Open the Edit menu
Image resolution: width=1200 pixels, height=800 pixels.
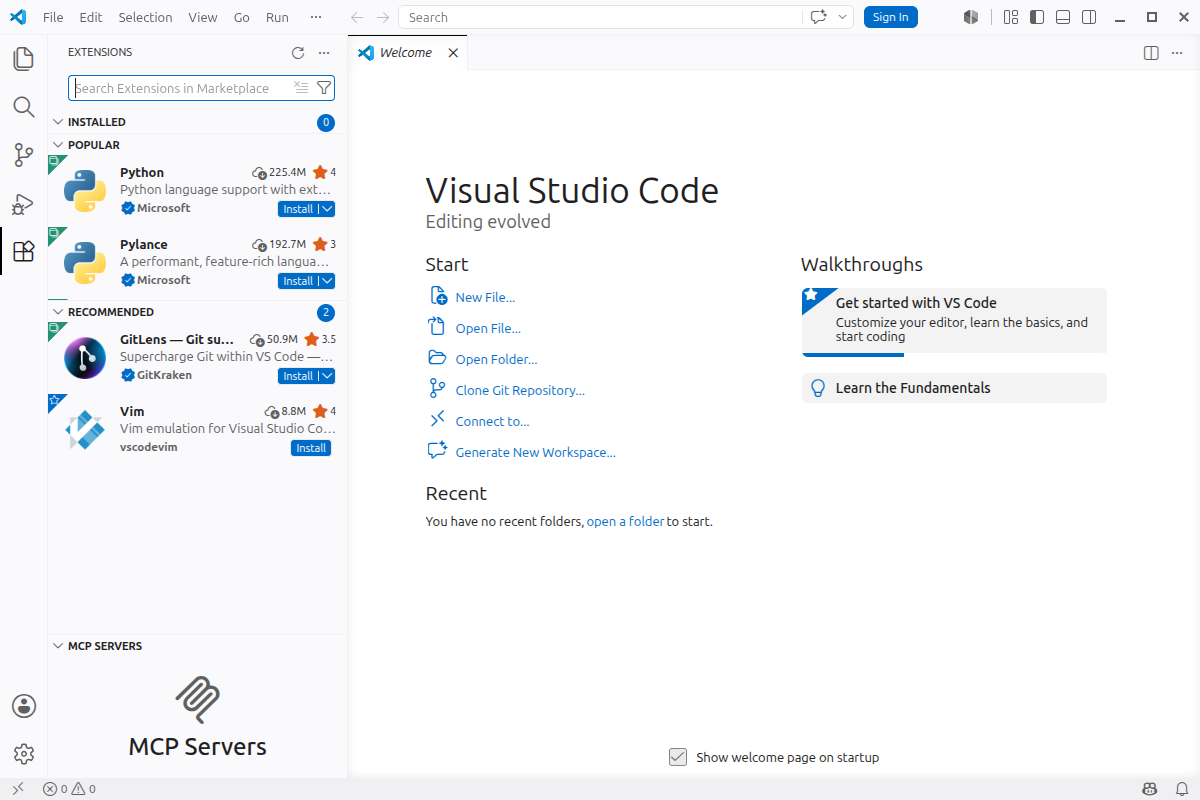pos(91,17)
